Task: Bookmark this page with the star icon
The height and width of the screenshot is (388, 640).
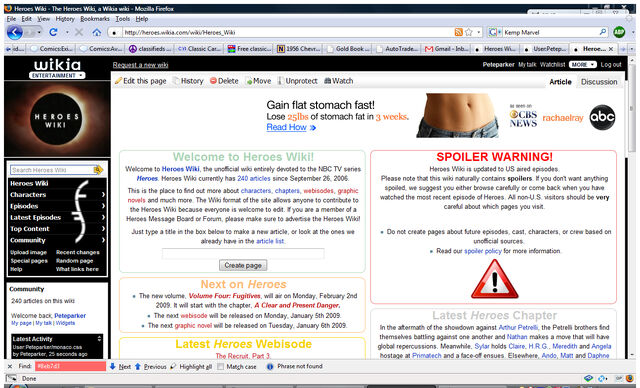Action: pyautogui.click(x=469, y=32)
